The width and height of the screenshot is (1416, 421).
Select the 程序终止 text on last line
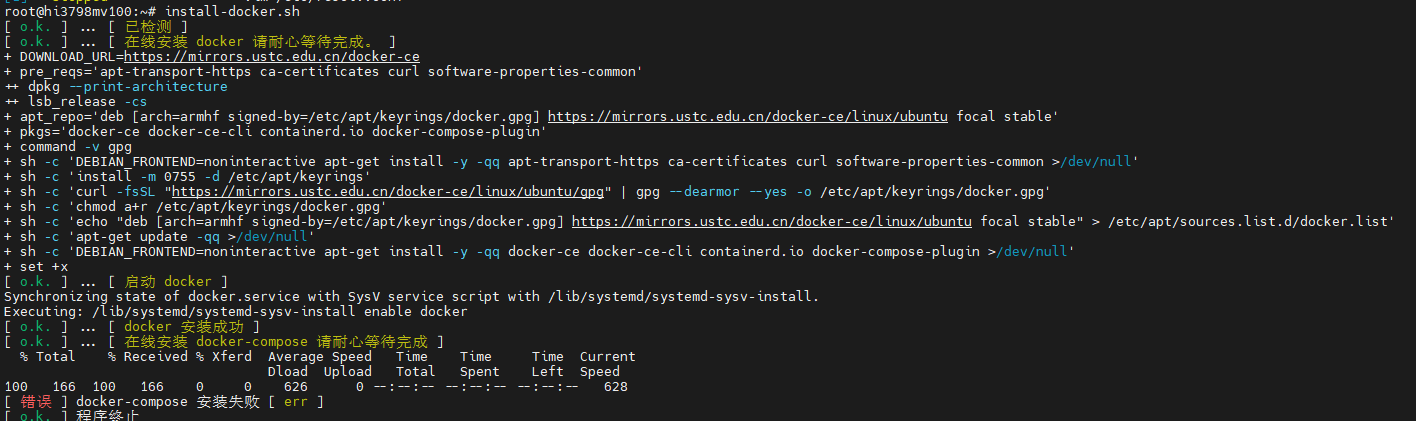click(108, 416)
